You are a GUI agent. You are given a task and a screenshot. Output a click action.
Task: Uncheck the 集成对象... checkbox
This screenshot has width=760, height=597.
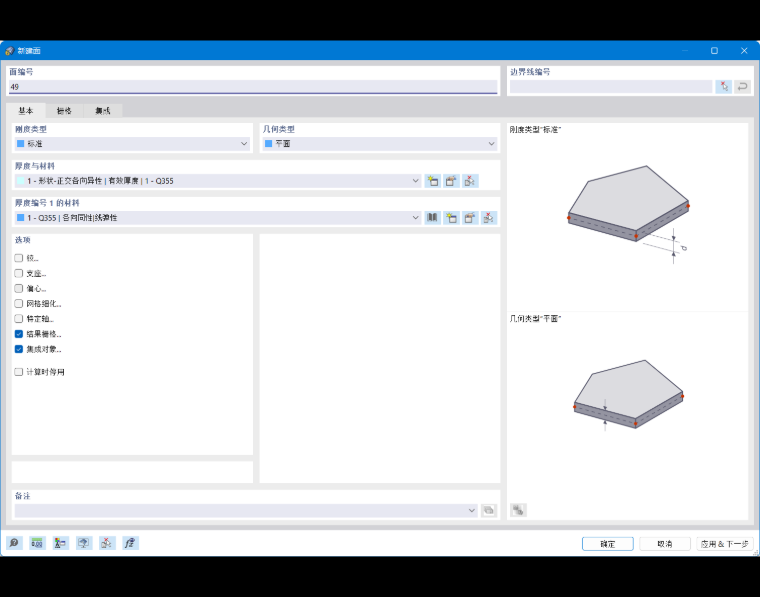point(19,349)
